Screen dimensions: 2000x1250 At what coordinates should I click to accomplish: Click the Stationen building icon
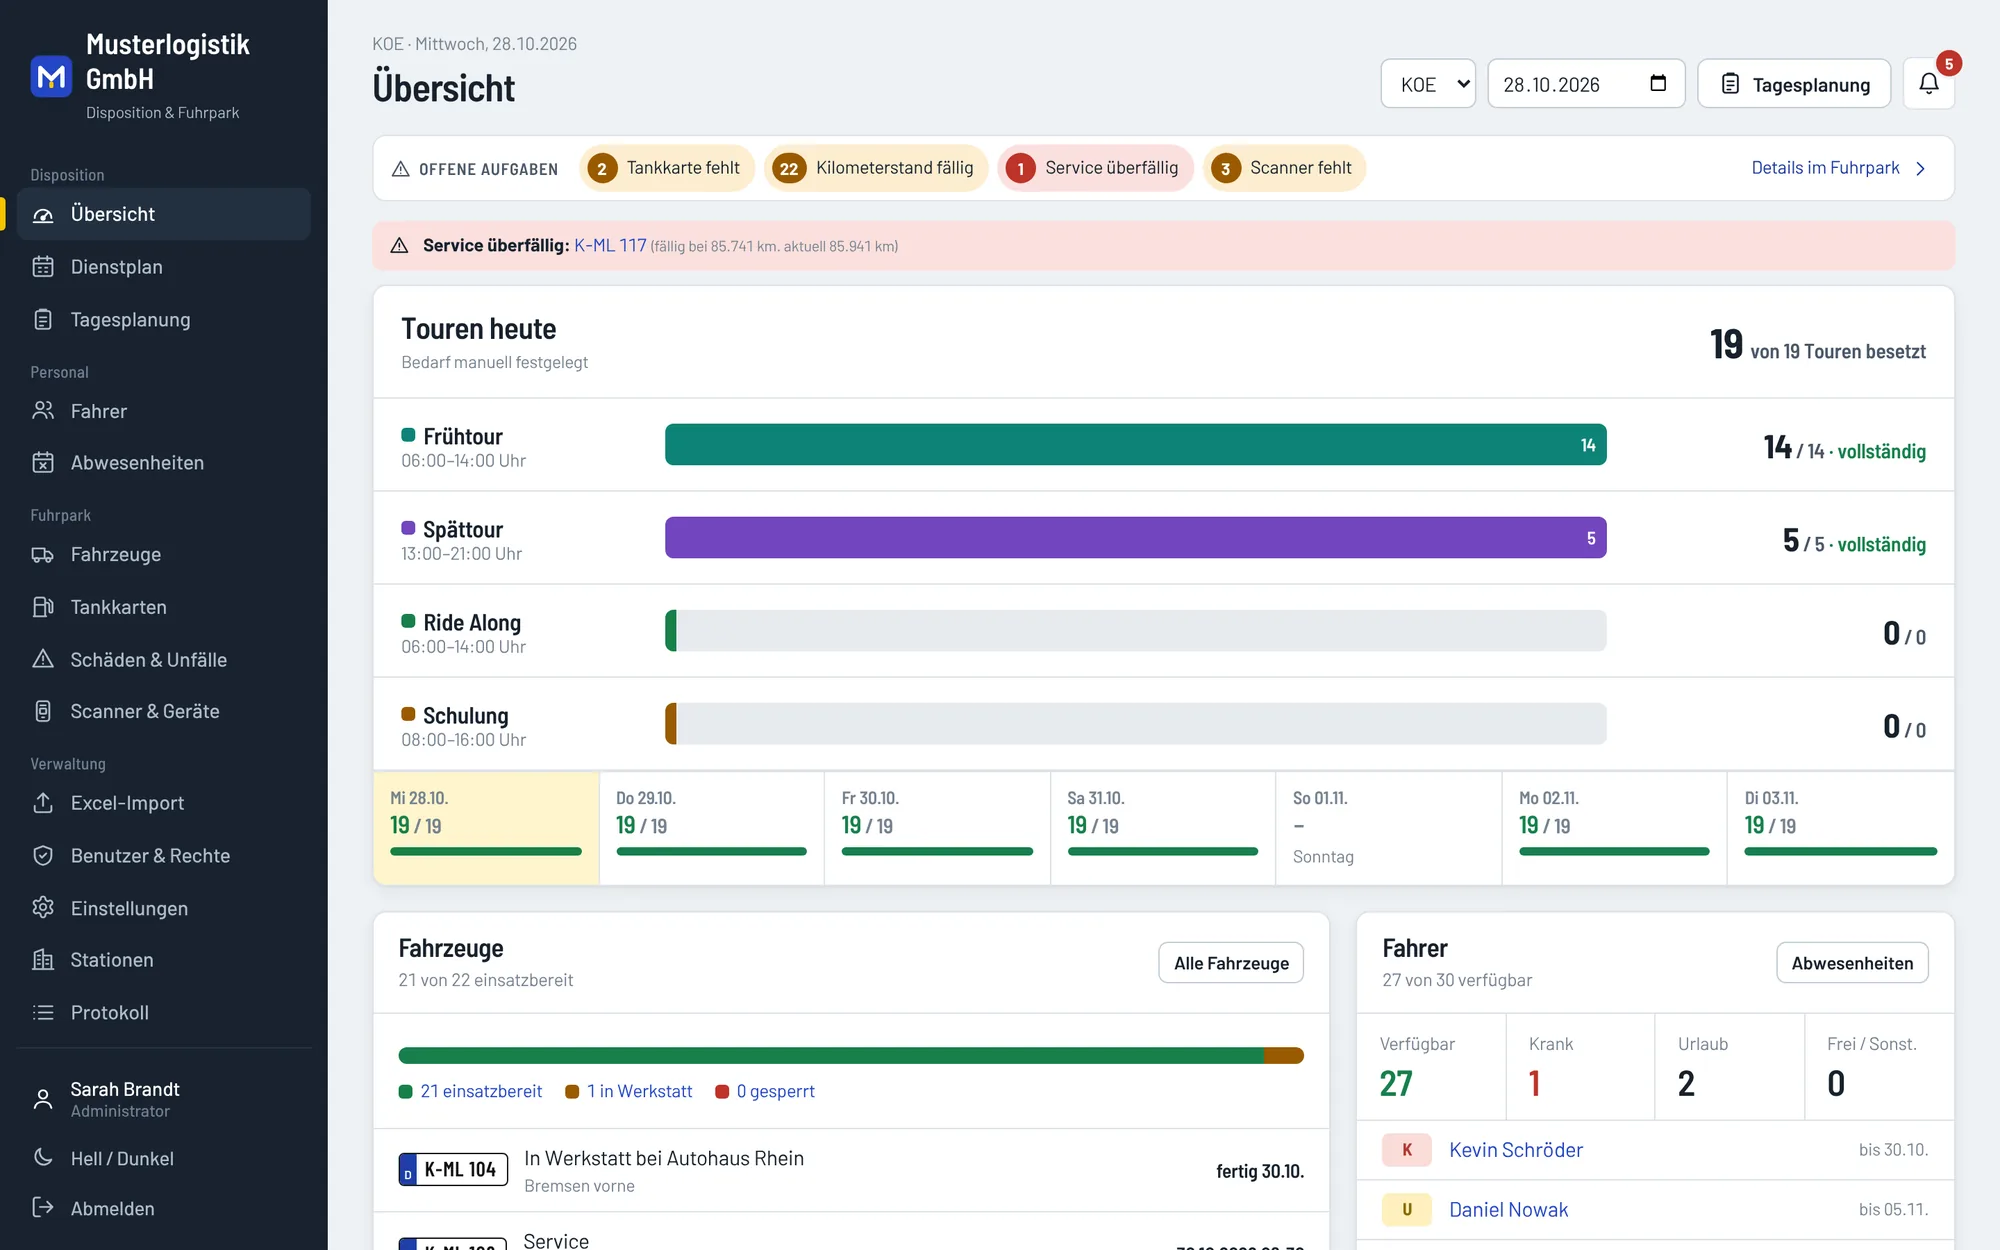tap(43, 960)
